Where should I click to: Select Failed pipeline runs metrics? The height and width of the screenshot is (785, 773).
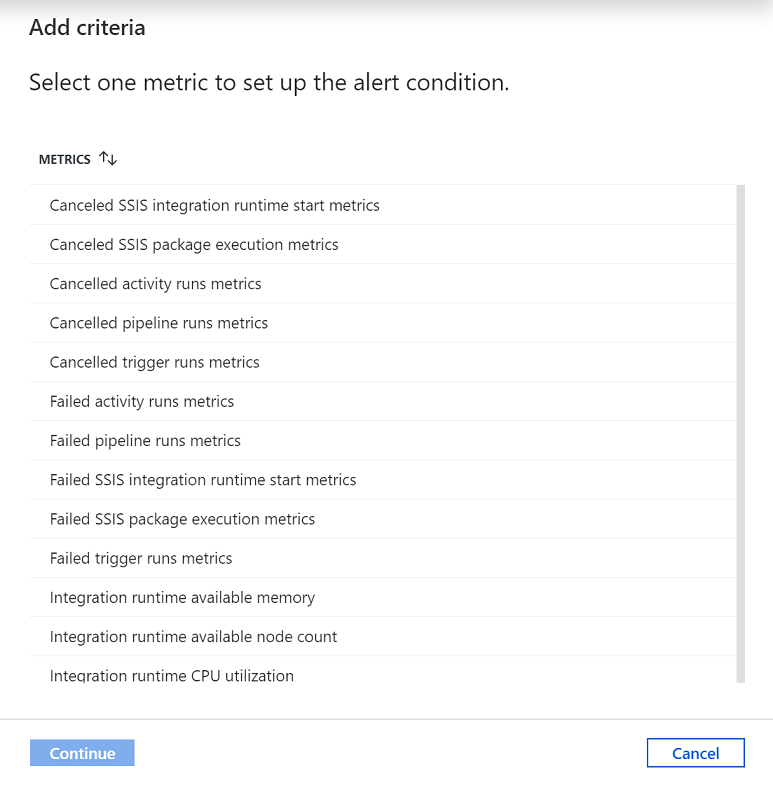pos(145,440)
